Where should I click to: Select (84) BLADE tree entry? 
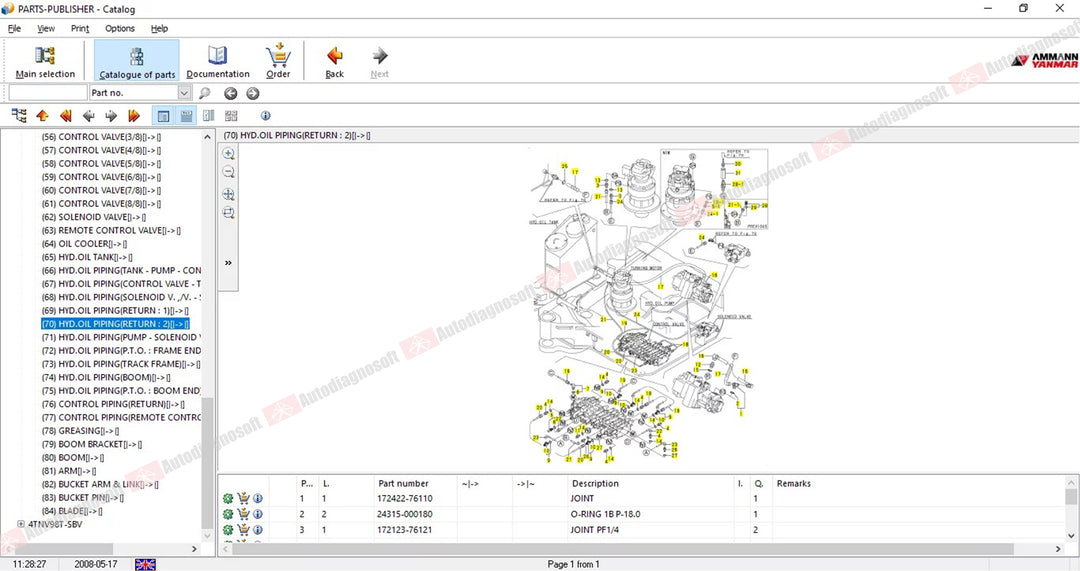(72, 511)
